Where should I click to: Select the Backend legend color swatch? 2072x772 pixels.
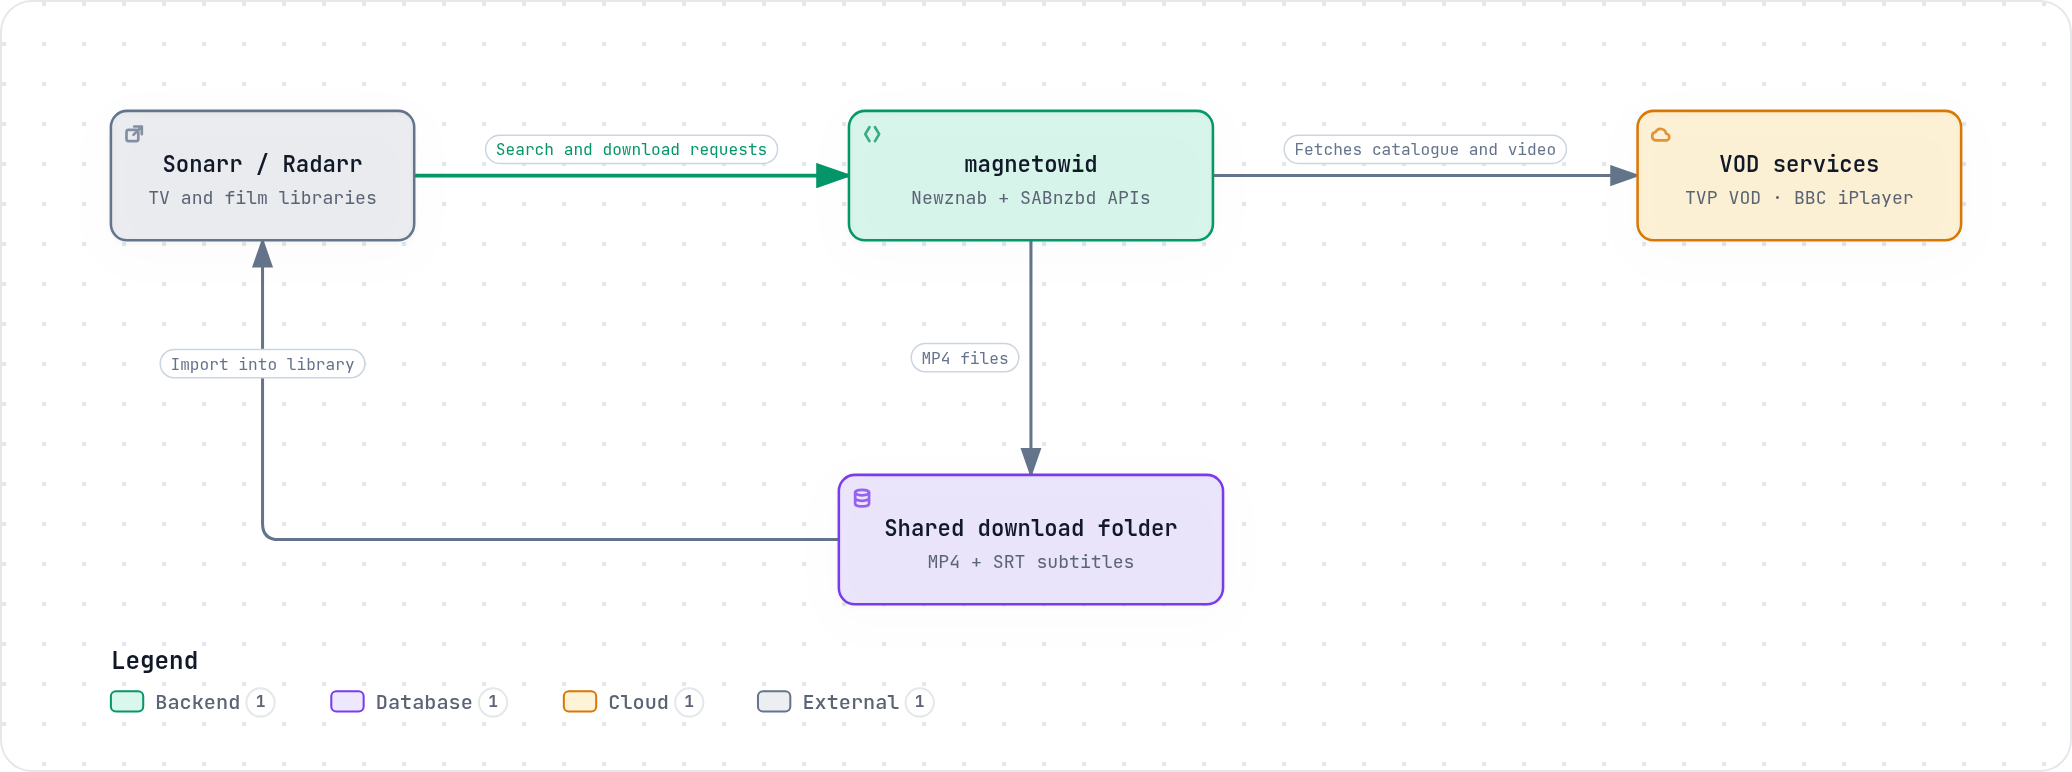pyautogui.click(x=127, y=702)
